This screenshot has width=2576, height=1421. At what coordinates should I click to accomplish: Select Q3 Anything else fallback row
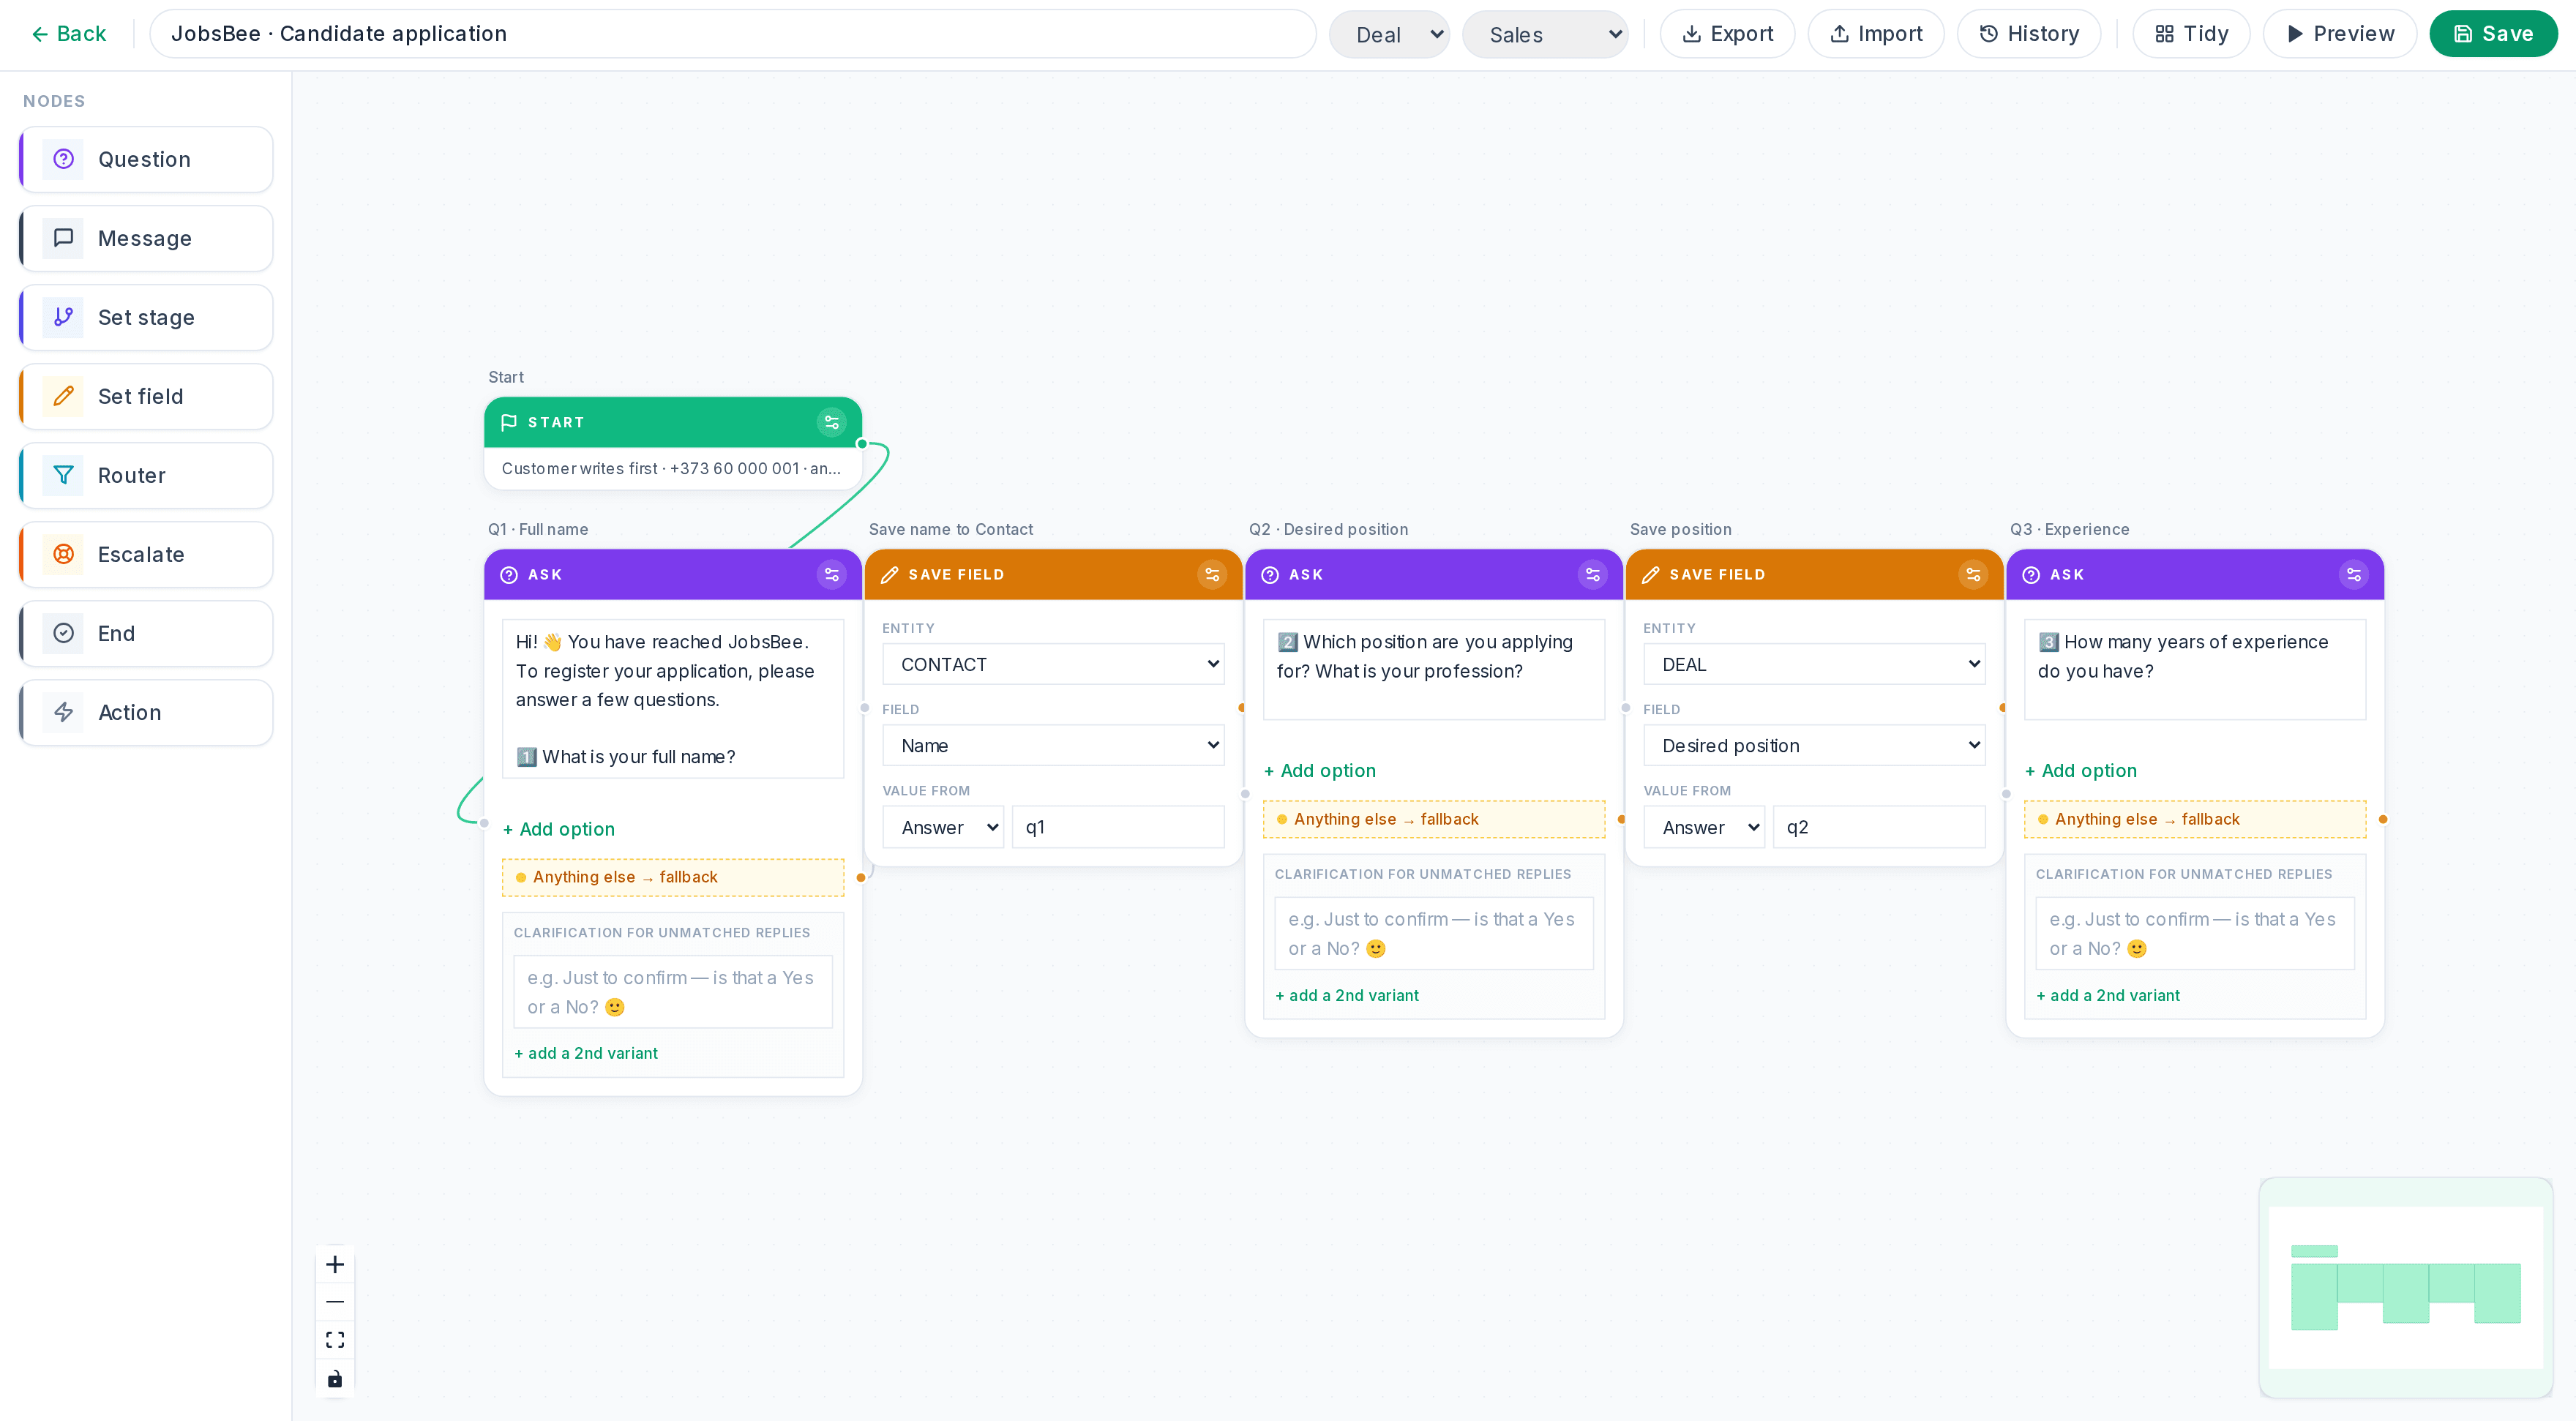pos(2195,819)
